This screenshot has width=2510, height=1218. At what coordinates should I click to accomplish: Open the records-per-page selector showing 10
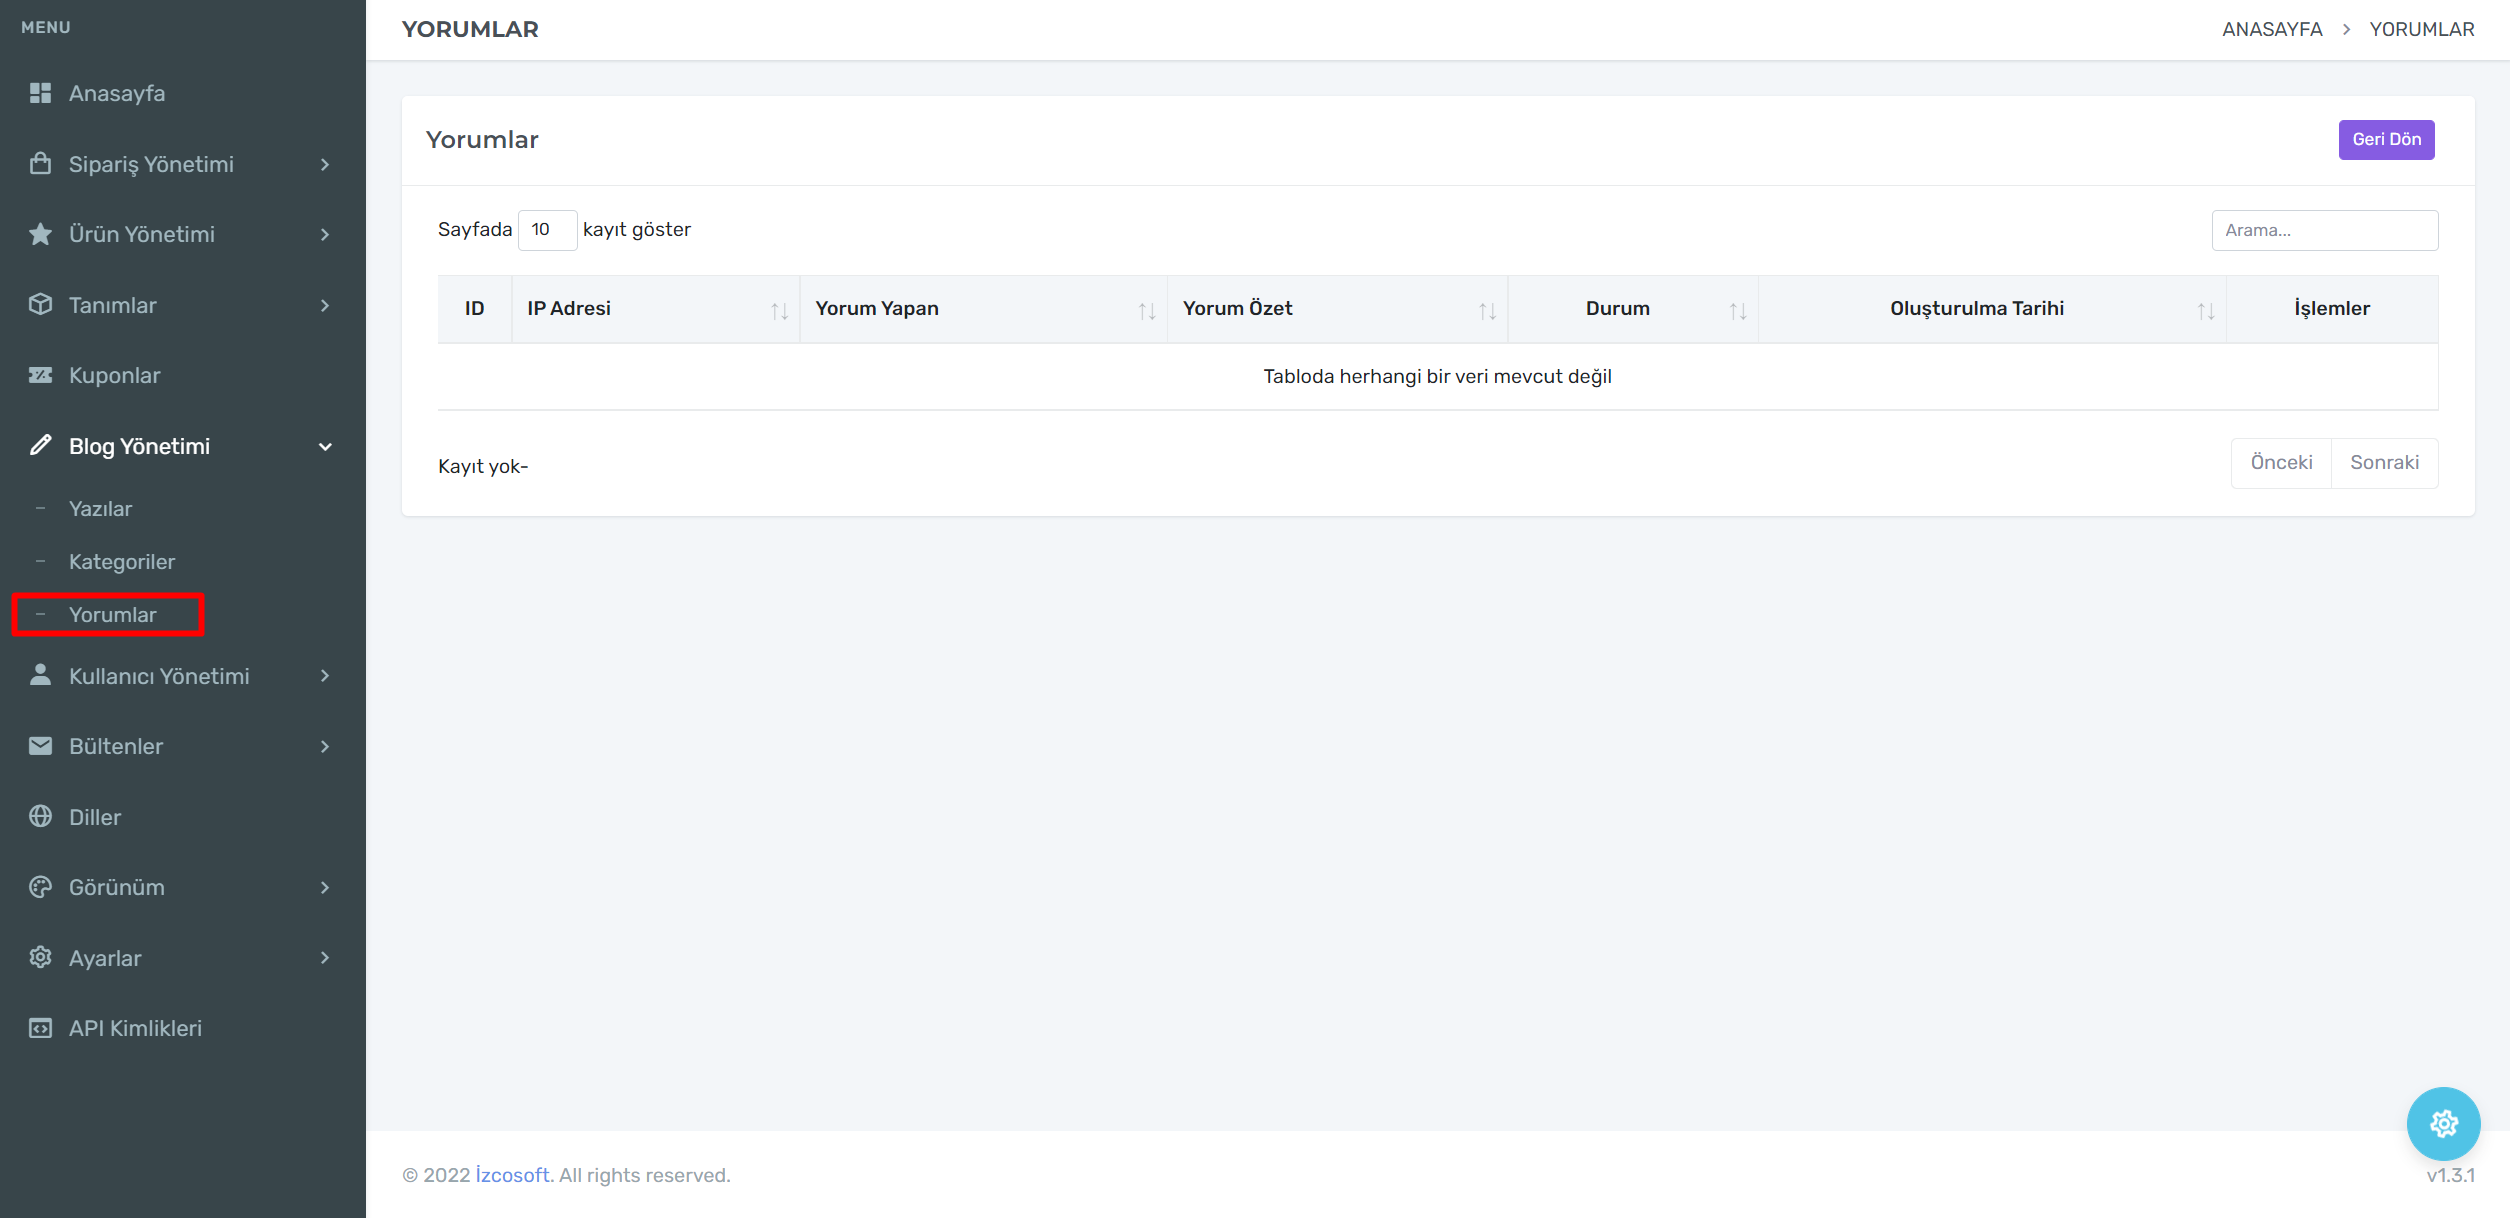tap(547, 230)
